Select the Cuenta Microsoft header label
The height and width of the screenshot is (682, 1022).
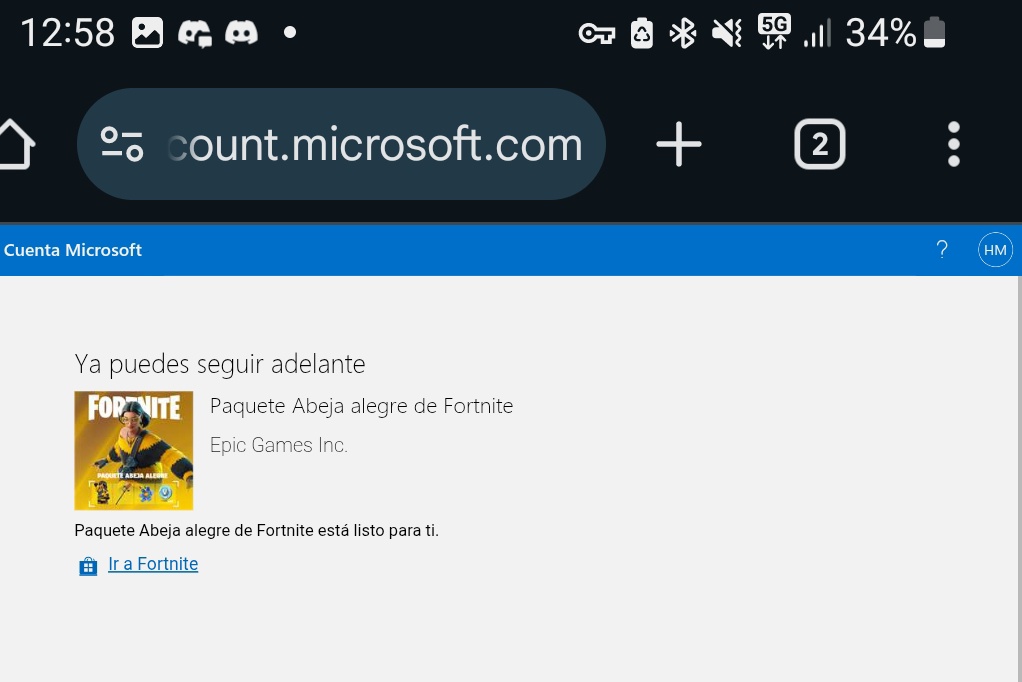click(72, 249)
